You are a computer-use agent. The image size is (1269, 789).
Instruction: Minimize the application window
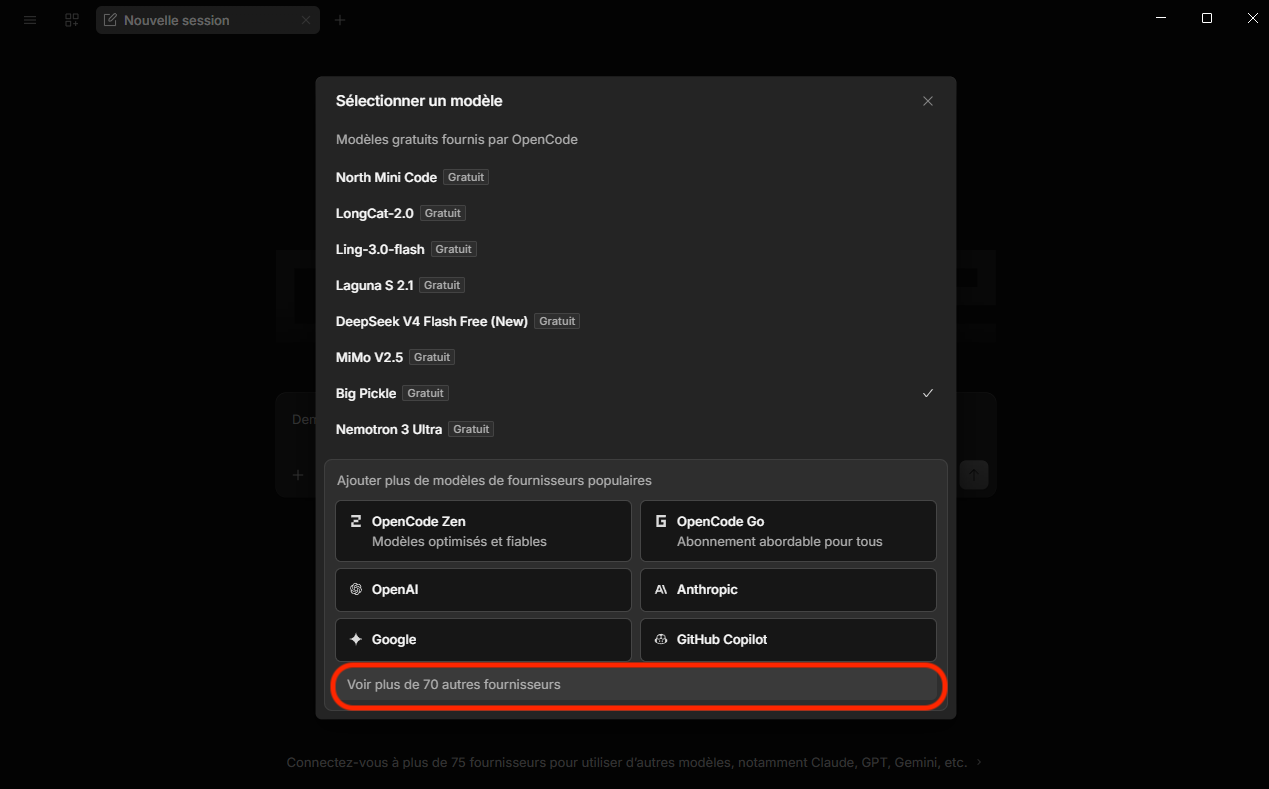point(1161,18)
